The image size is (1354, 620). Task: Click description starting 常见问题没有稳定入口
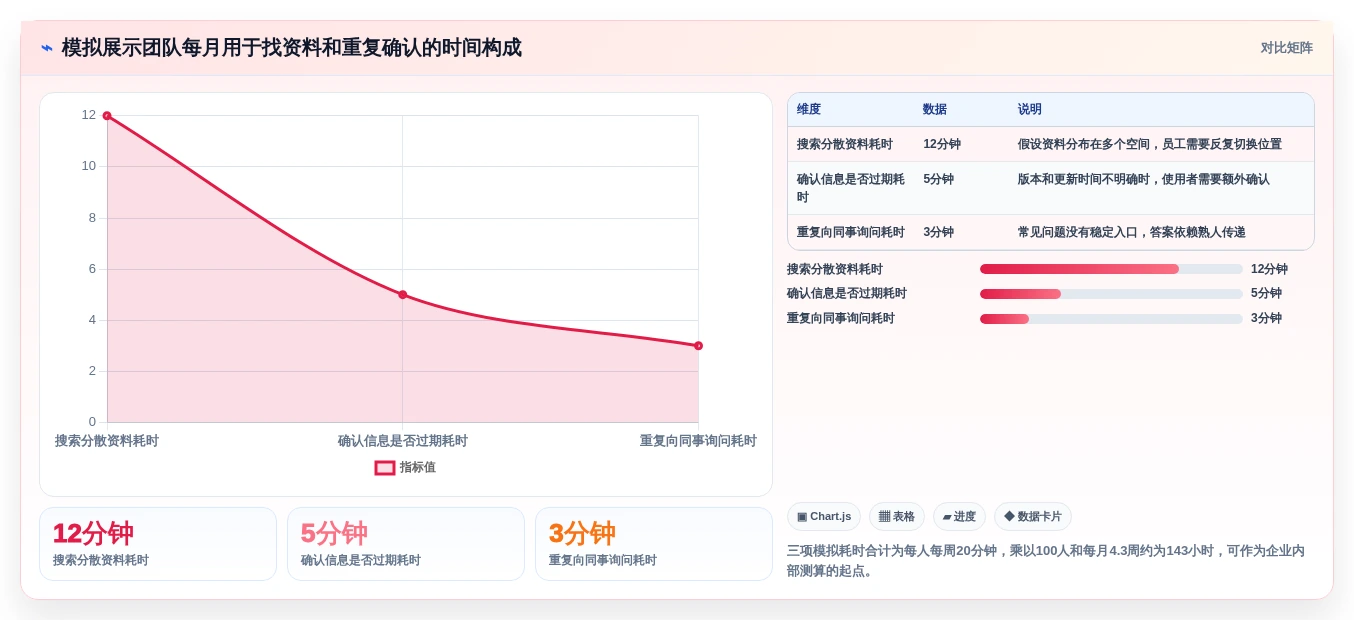coord(1132,232)
